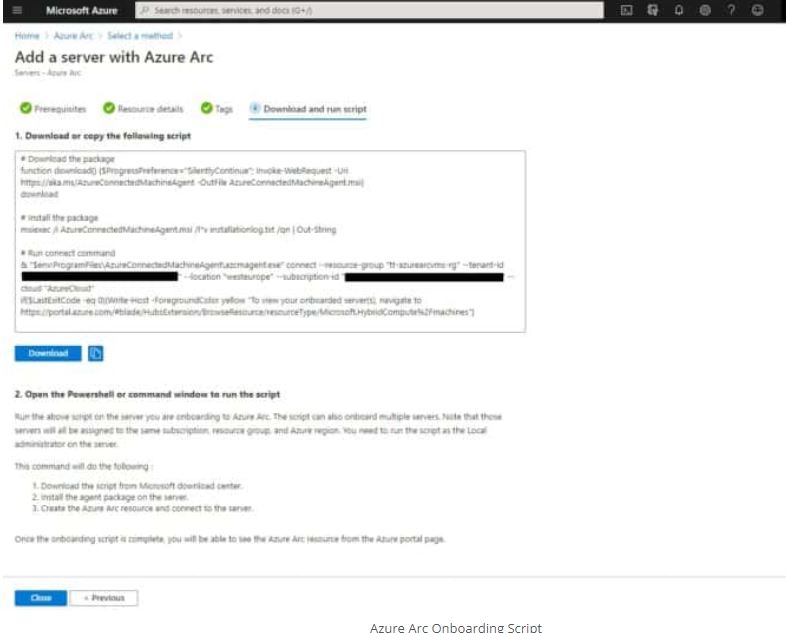
Task: Click the Previous button
Action: coord(105,597)
